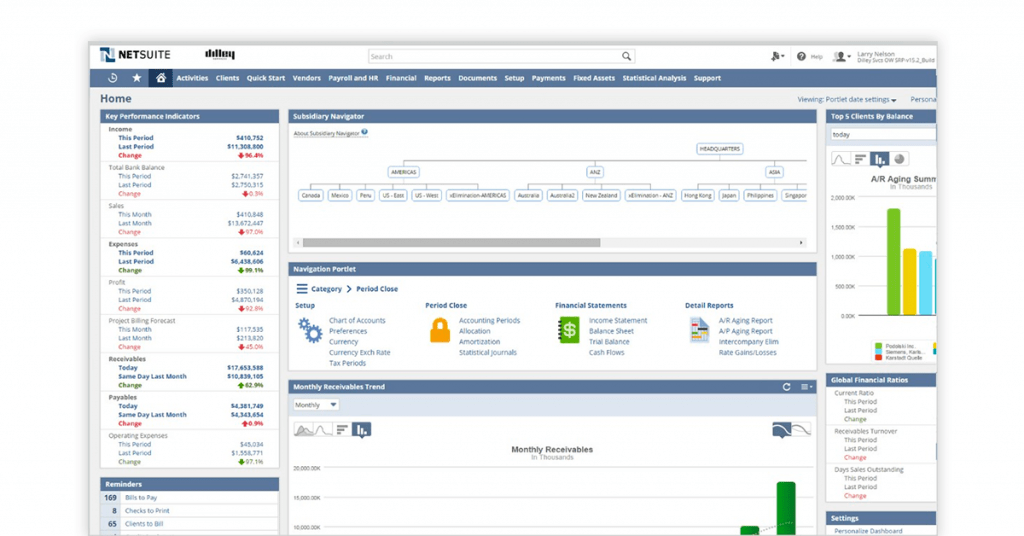1024x536 pixels.
Task: Open the A/R Aging Report link
Action: [745, 321]
